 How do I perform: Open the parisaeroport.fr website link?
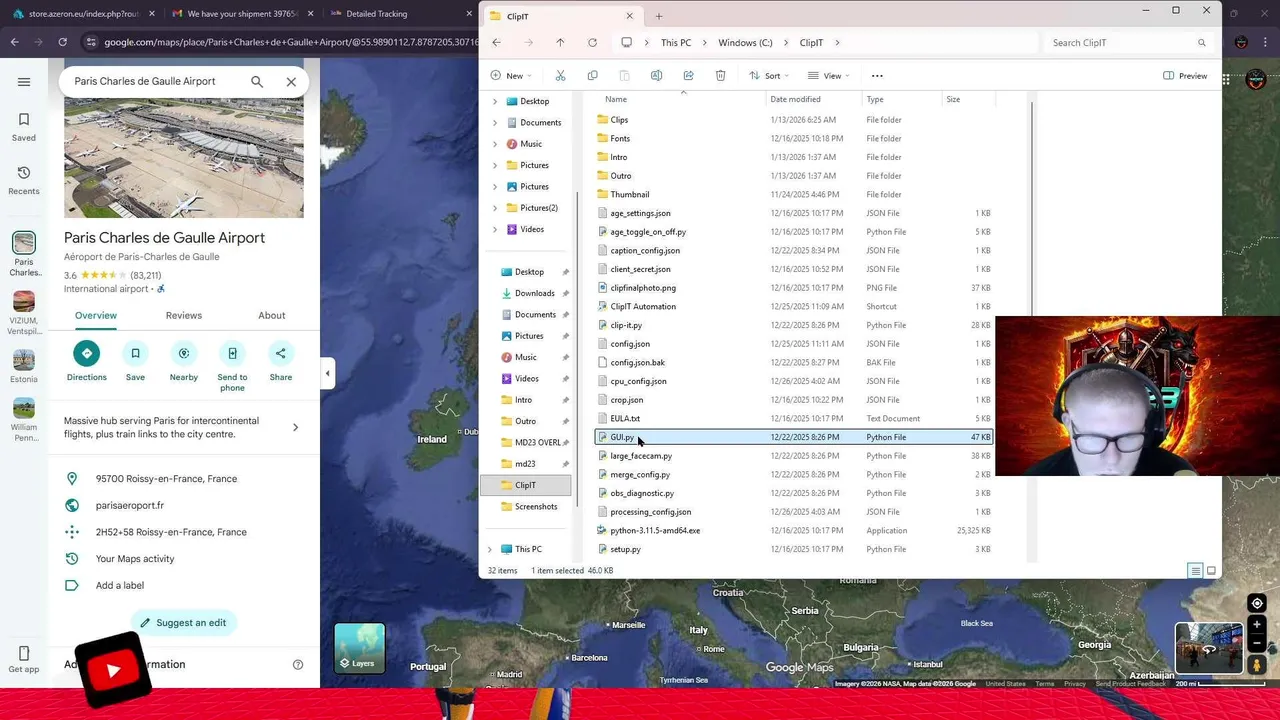point(130,505)
